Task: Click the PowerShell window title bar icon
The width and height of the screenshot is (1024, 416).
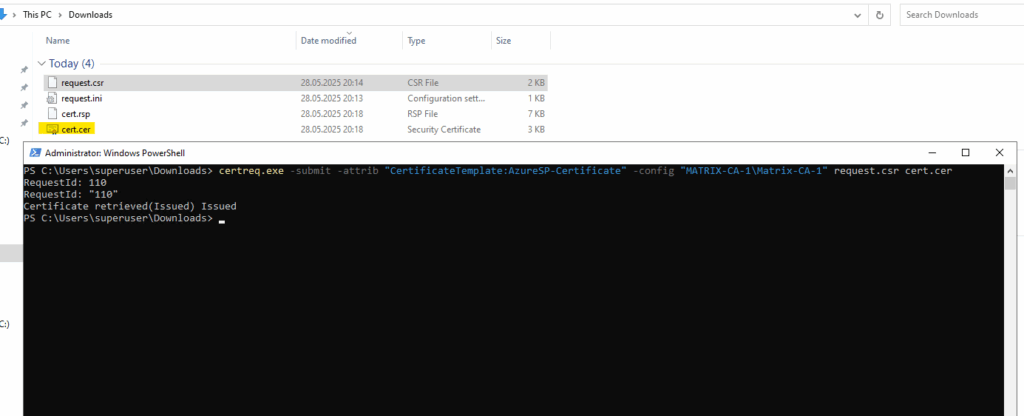Action: point(34,153)
